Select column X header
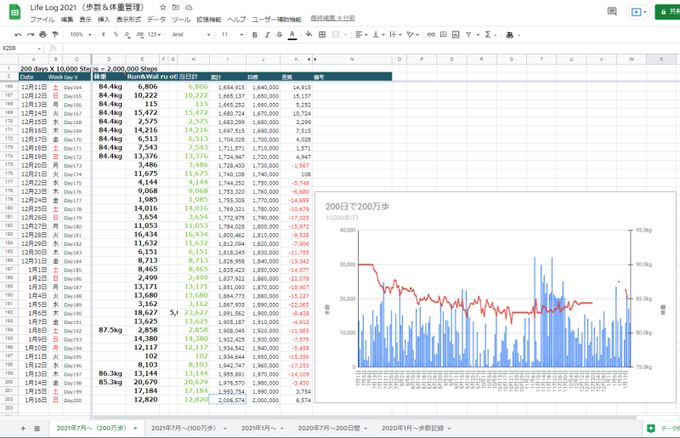 661,59
